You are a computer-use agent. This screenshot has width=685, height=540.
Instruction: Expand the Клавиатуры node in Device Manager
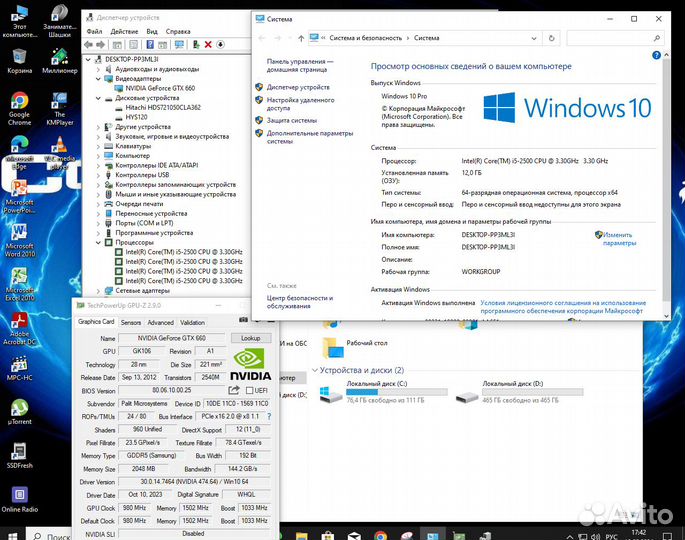[98, 146]
